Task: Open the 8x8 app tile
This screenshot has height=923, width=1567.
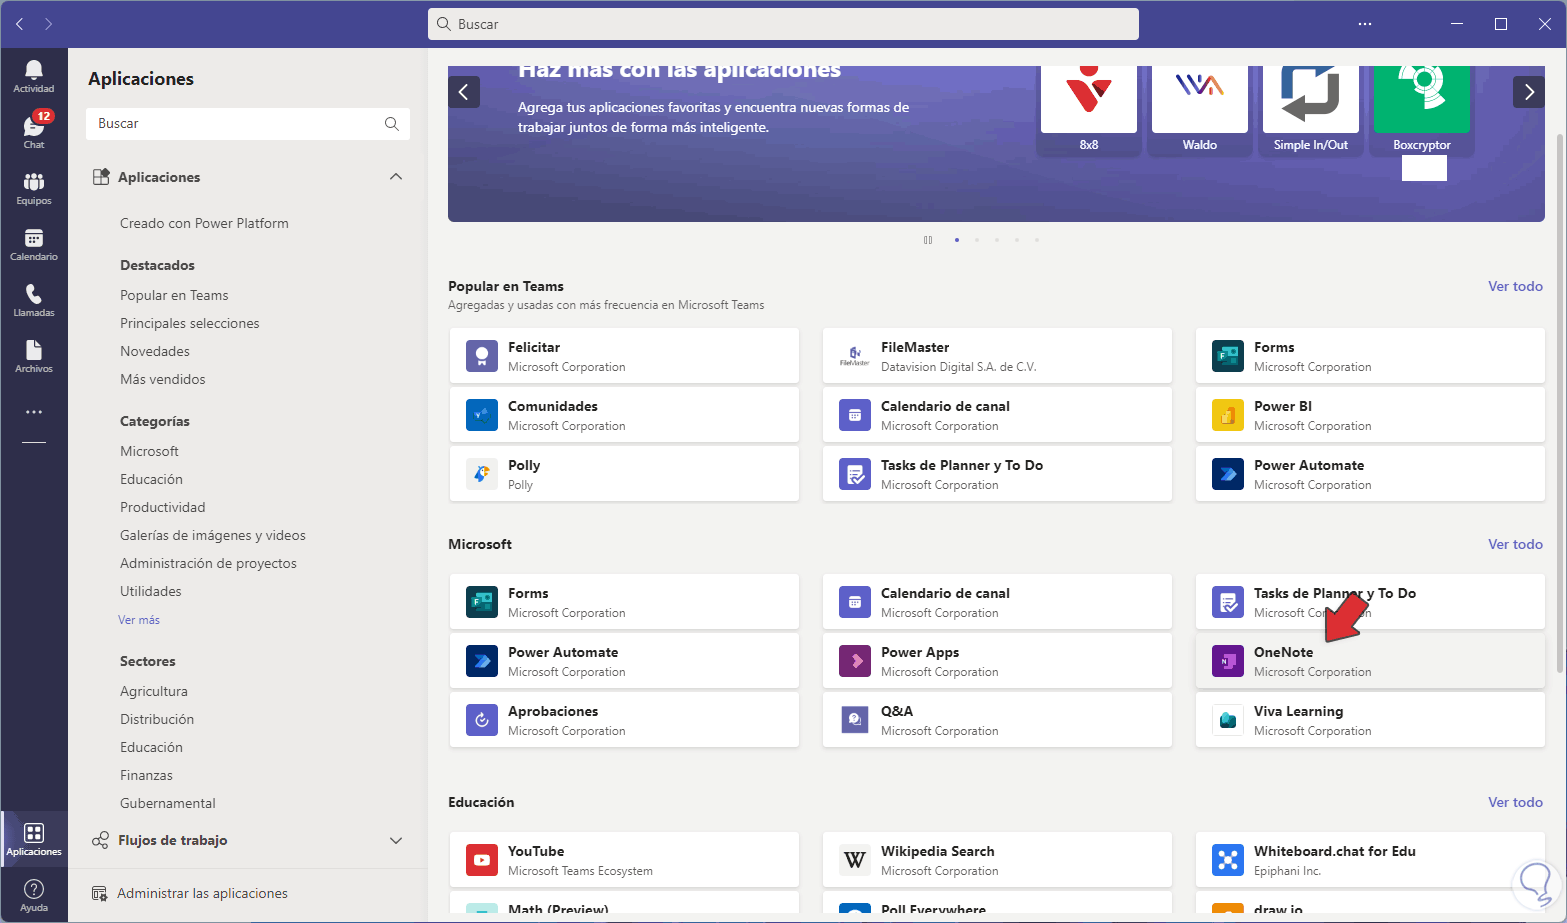Action: (1089, 110)
